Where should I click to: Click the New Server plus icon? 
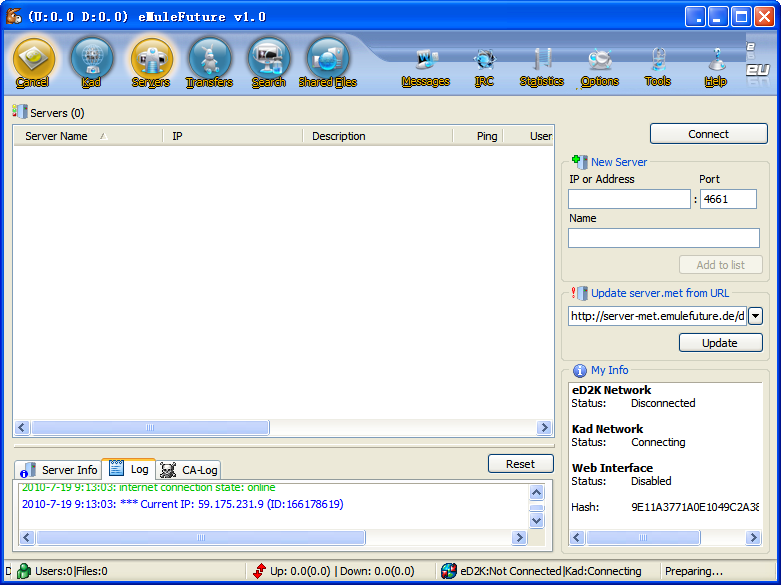579,161
